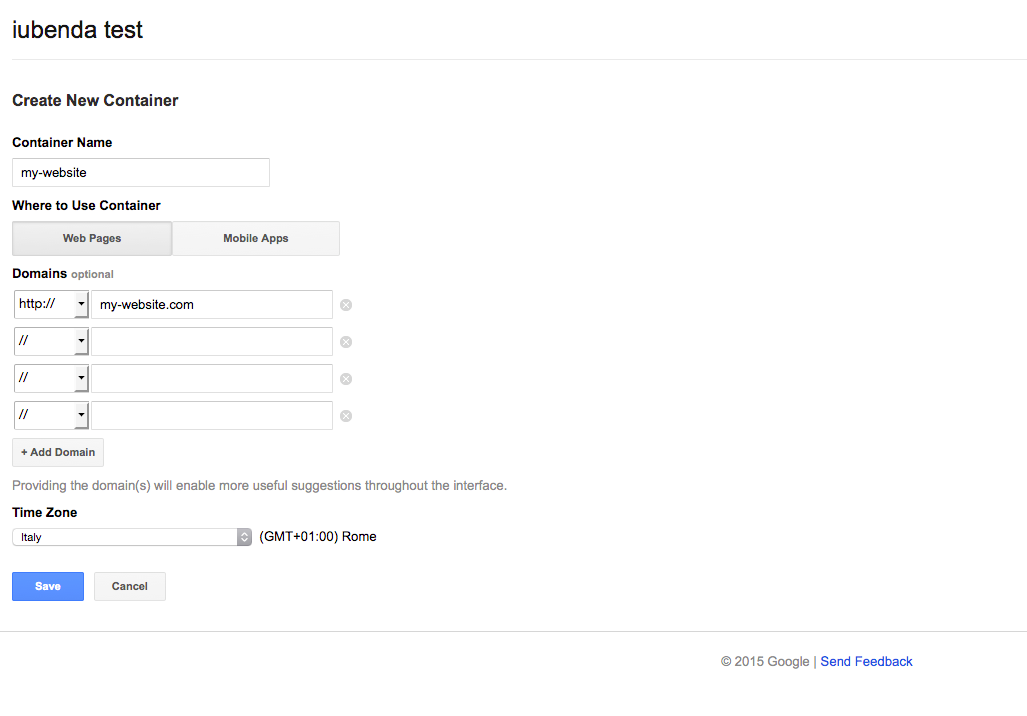This screenshot has width=1027, height=716.
Task: Select Mobile Apps container type
Action: [256, 239]
